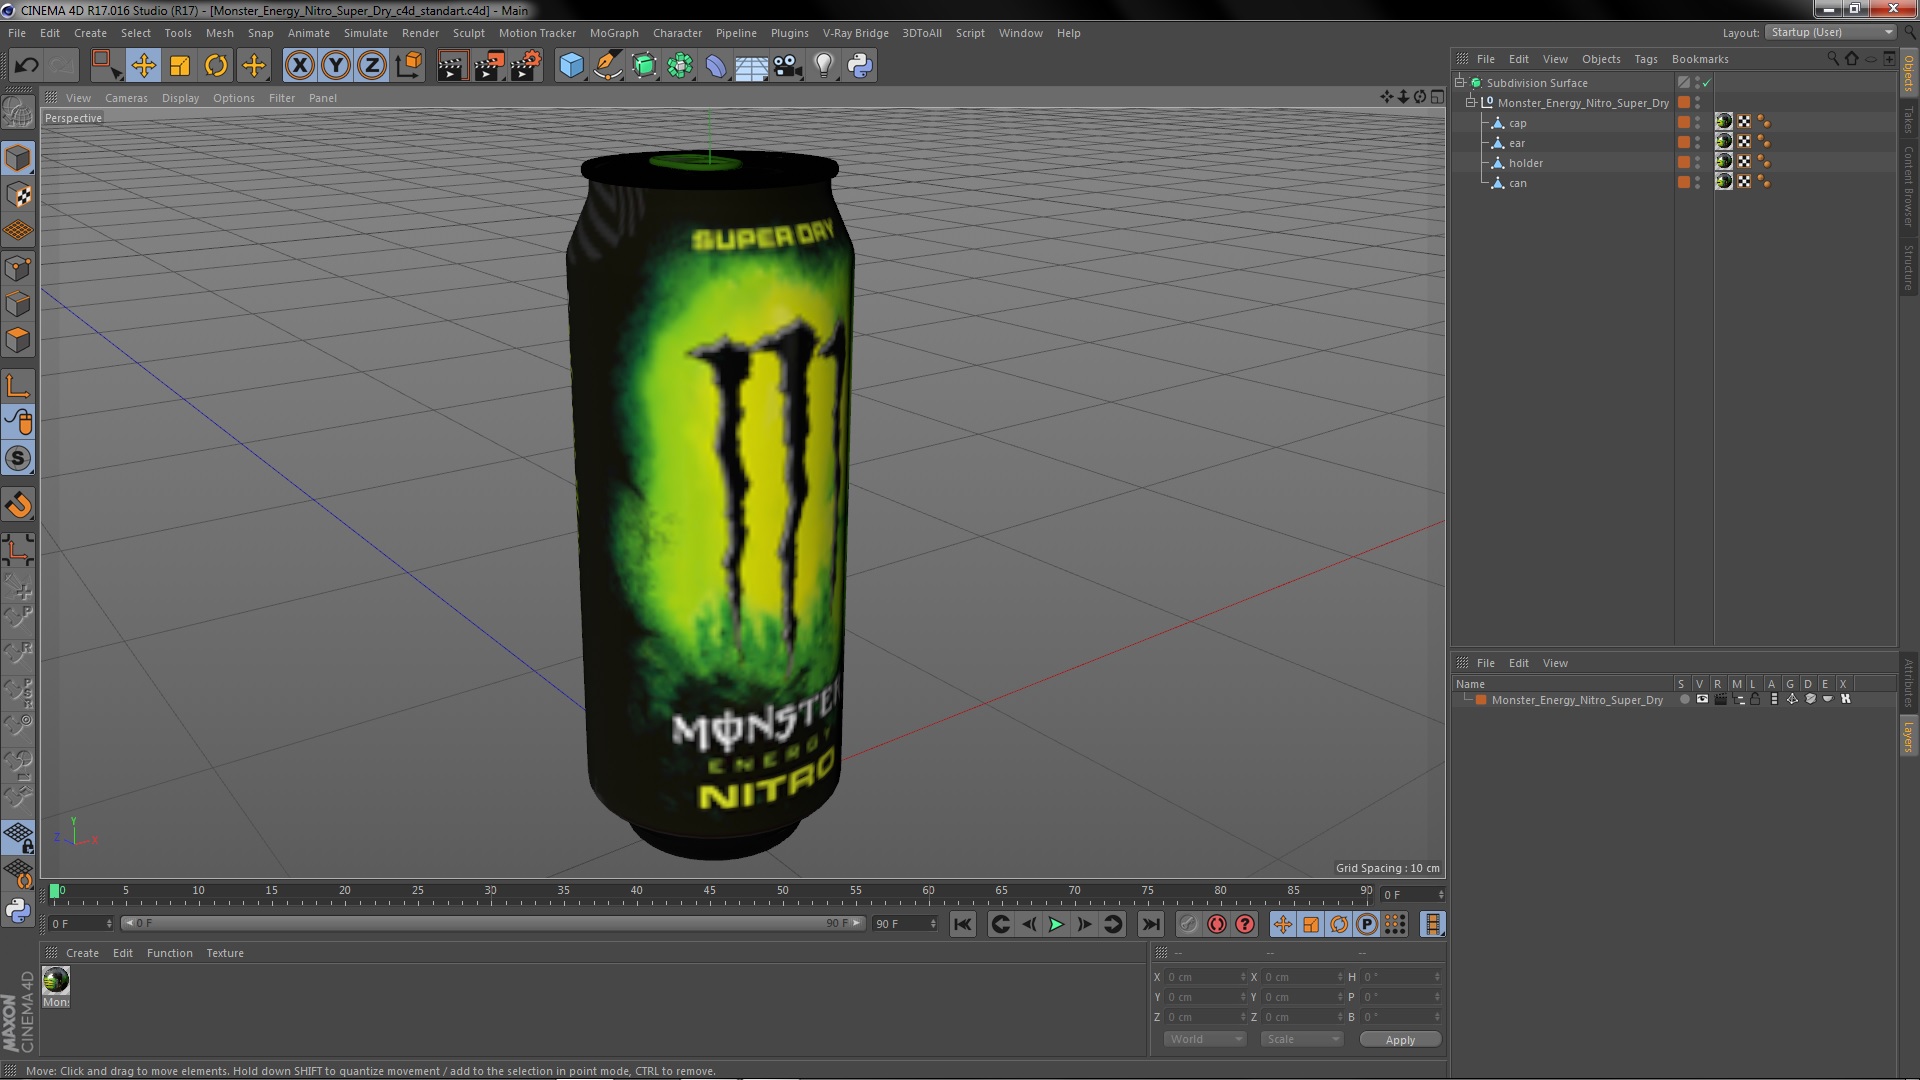
Task: Open the viewport Cameras menu
Action: (126, 98)
